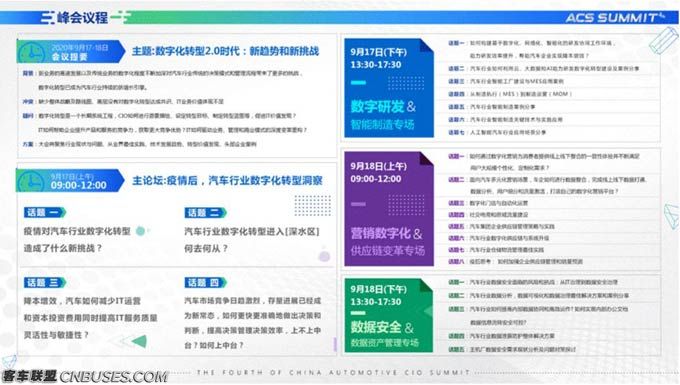Click the 汽车行业数字化转型进入[深水区] topic text
This screenshot has height=385, width=680.
[252, 232]
